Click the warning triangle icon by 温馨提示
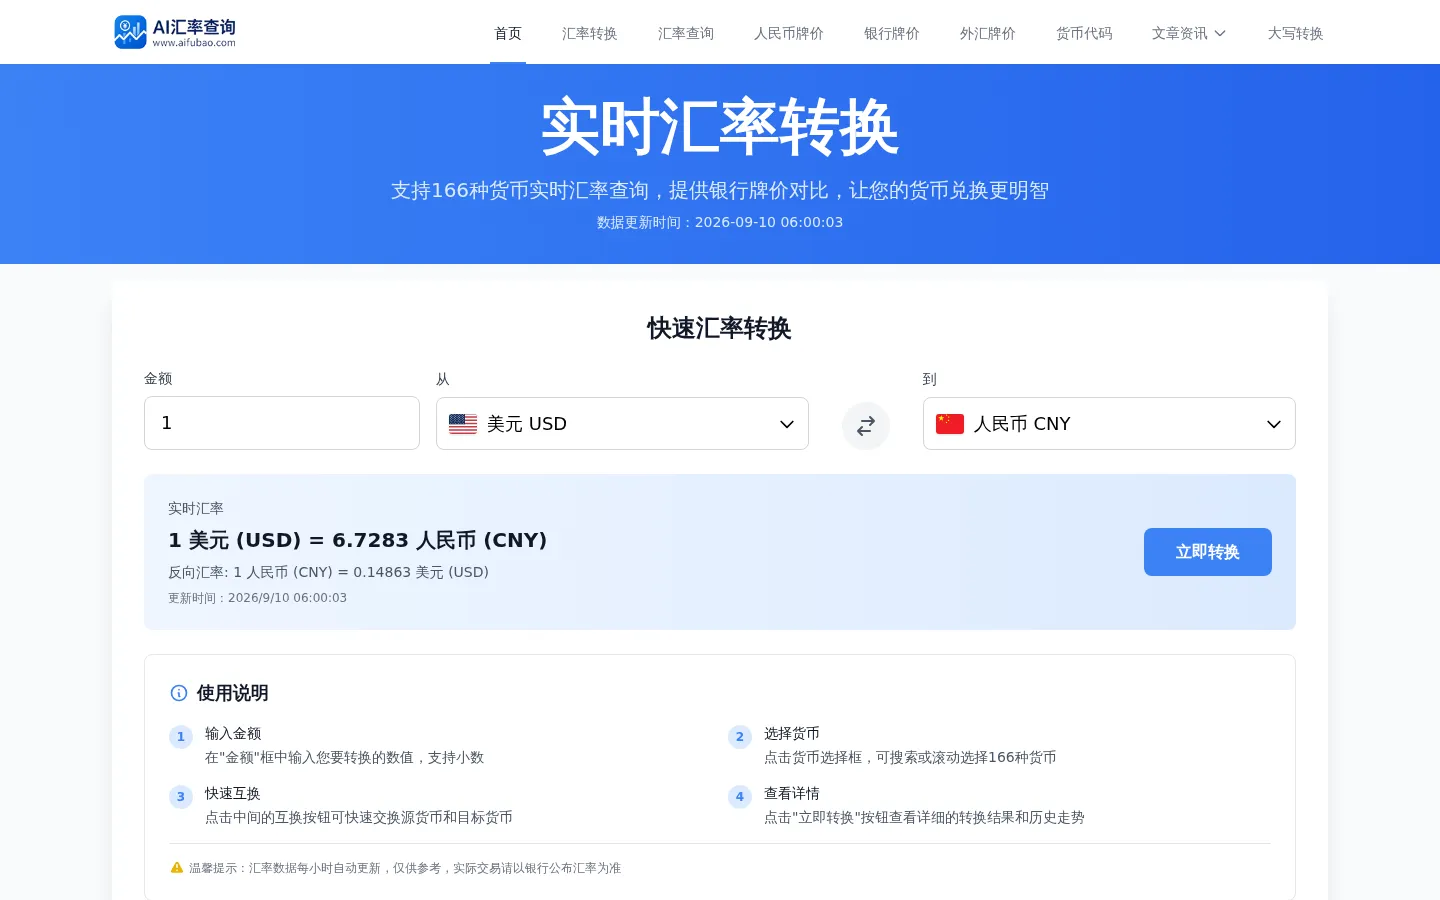This screenshot has width=1440, height=900. [177, 868]
